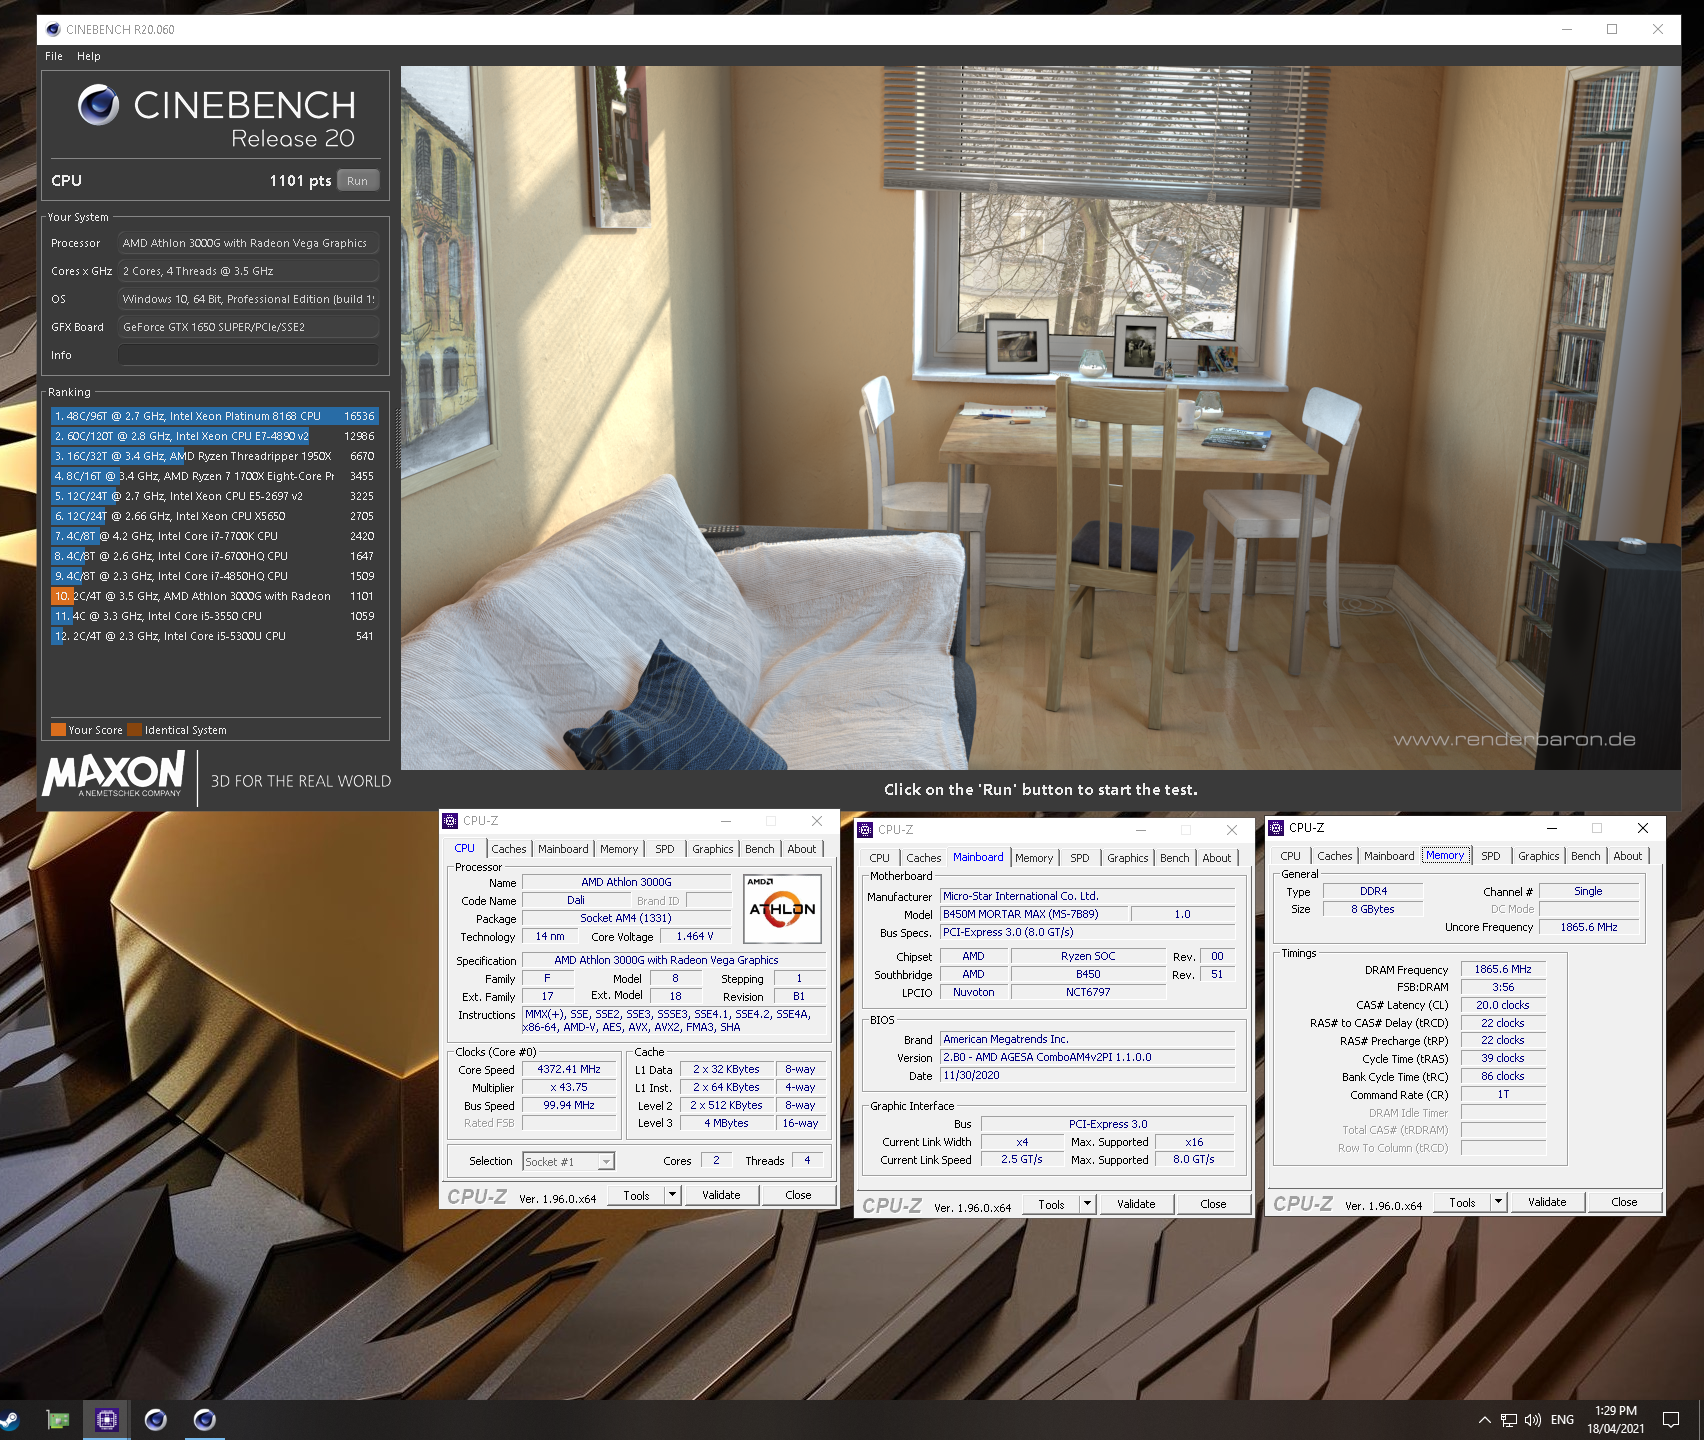This screenshot has width=1704, height=1440.
Task: Run the CPU benchmark test
Action: (x=358, y=181)
